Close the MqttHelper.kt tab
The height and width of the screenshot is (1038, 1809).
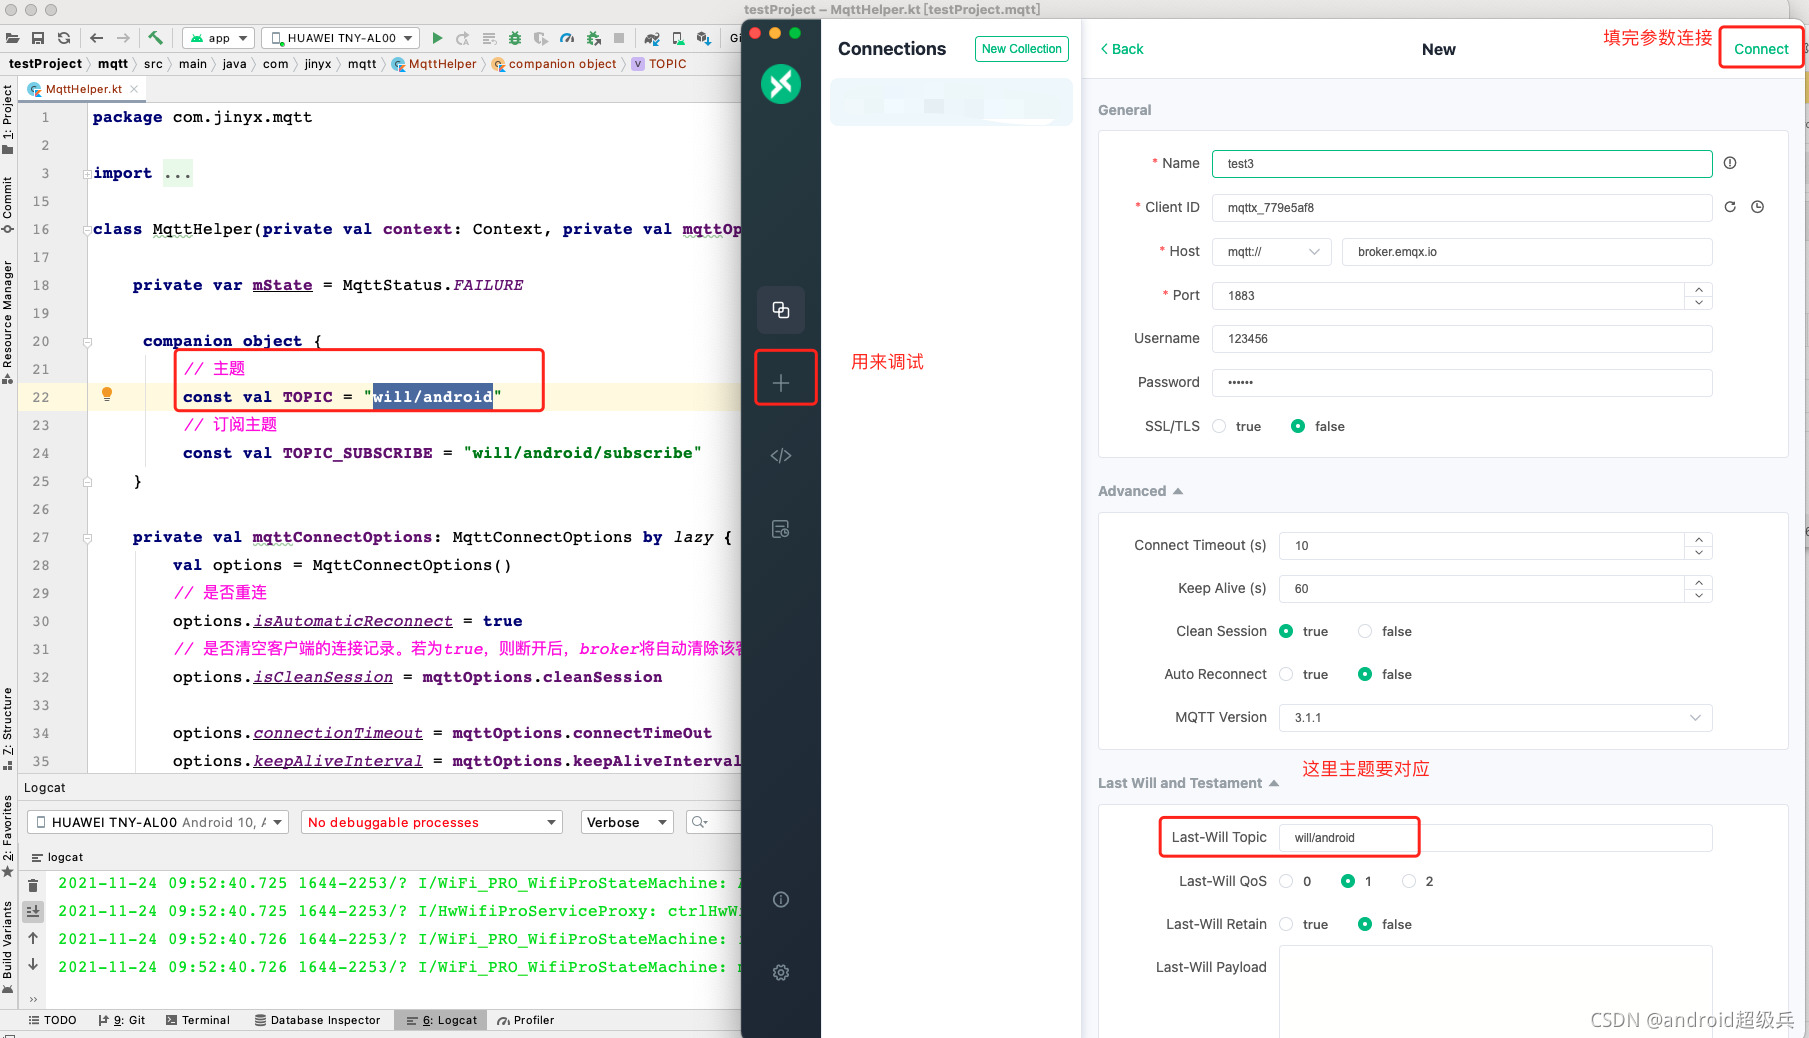134,89
